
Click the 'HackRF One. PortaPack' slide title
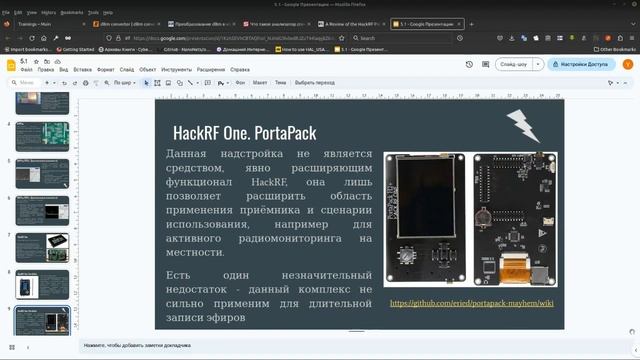coord(244,133)
